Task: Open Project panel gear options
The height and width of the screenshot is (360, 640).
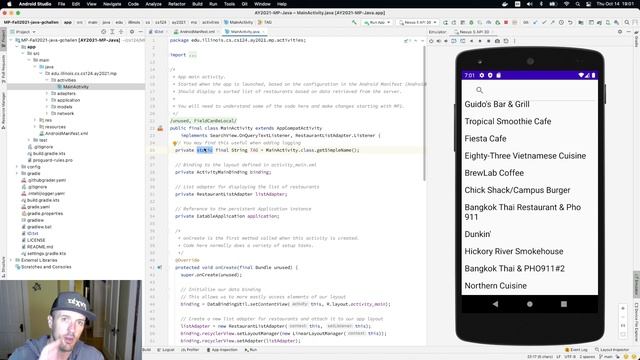Action: [132, 31]
